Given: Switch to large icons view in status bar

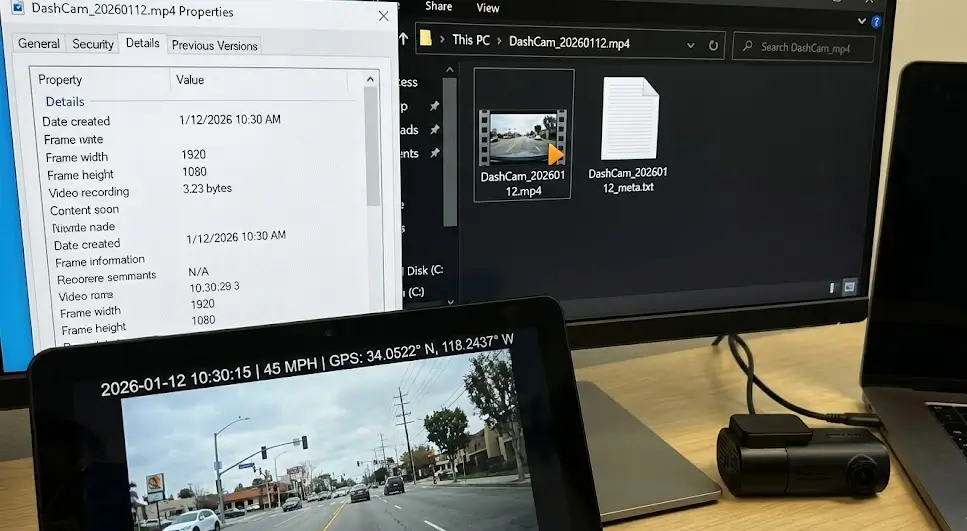Looking at the screenshot, I should tap(850, 287).
